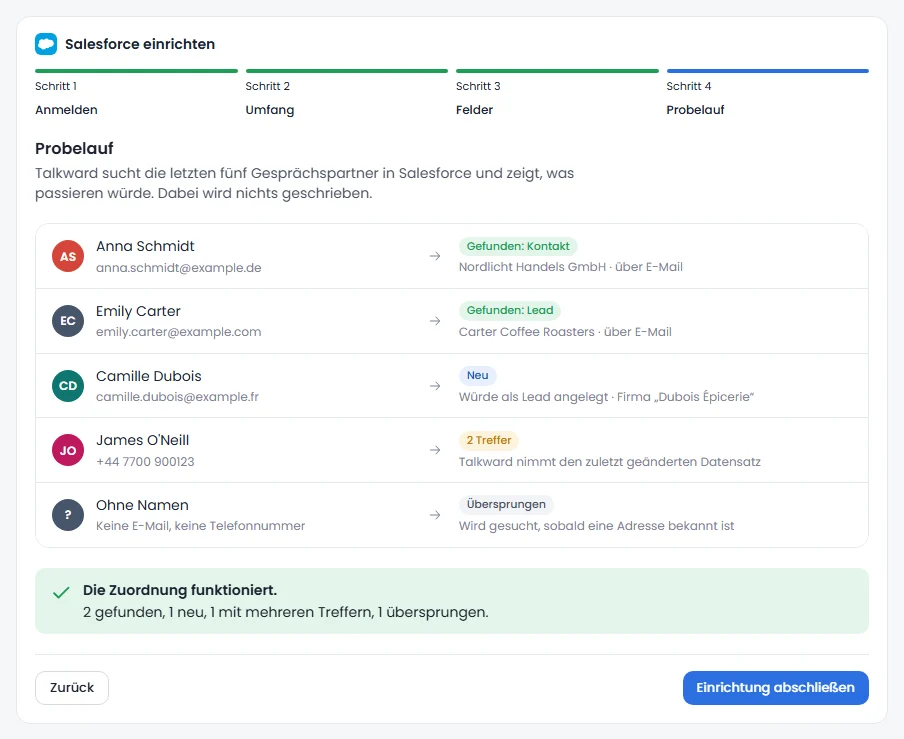Click the 'Übersprungen' badge

[506, 504]
